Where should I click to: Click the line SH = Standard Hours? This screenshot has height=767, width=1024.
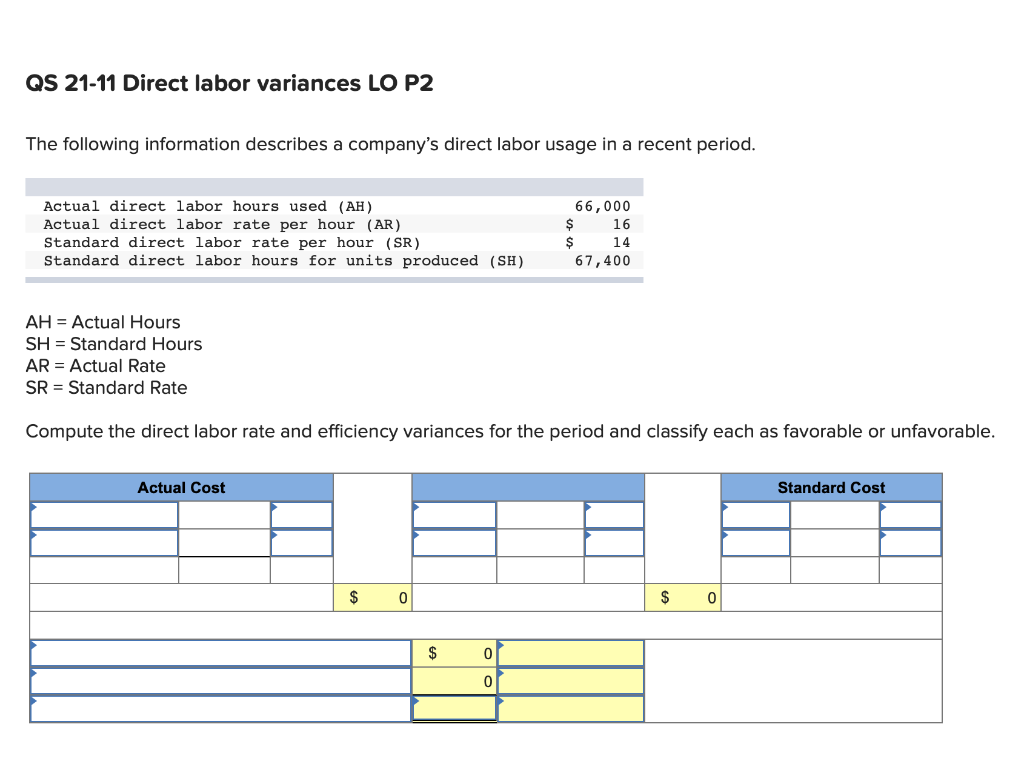(114, 344)
